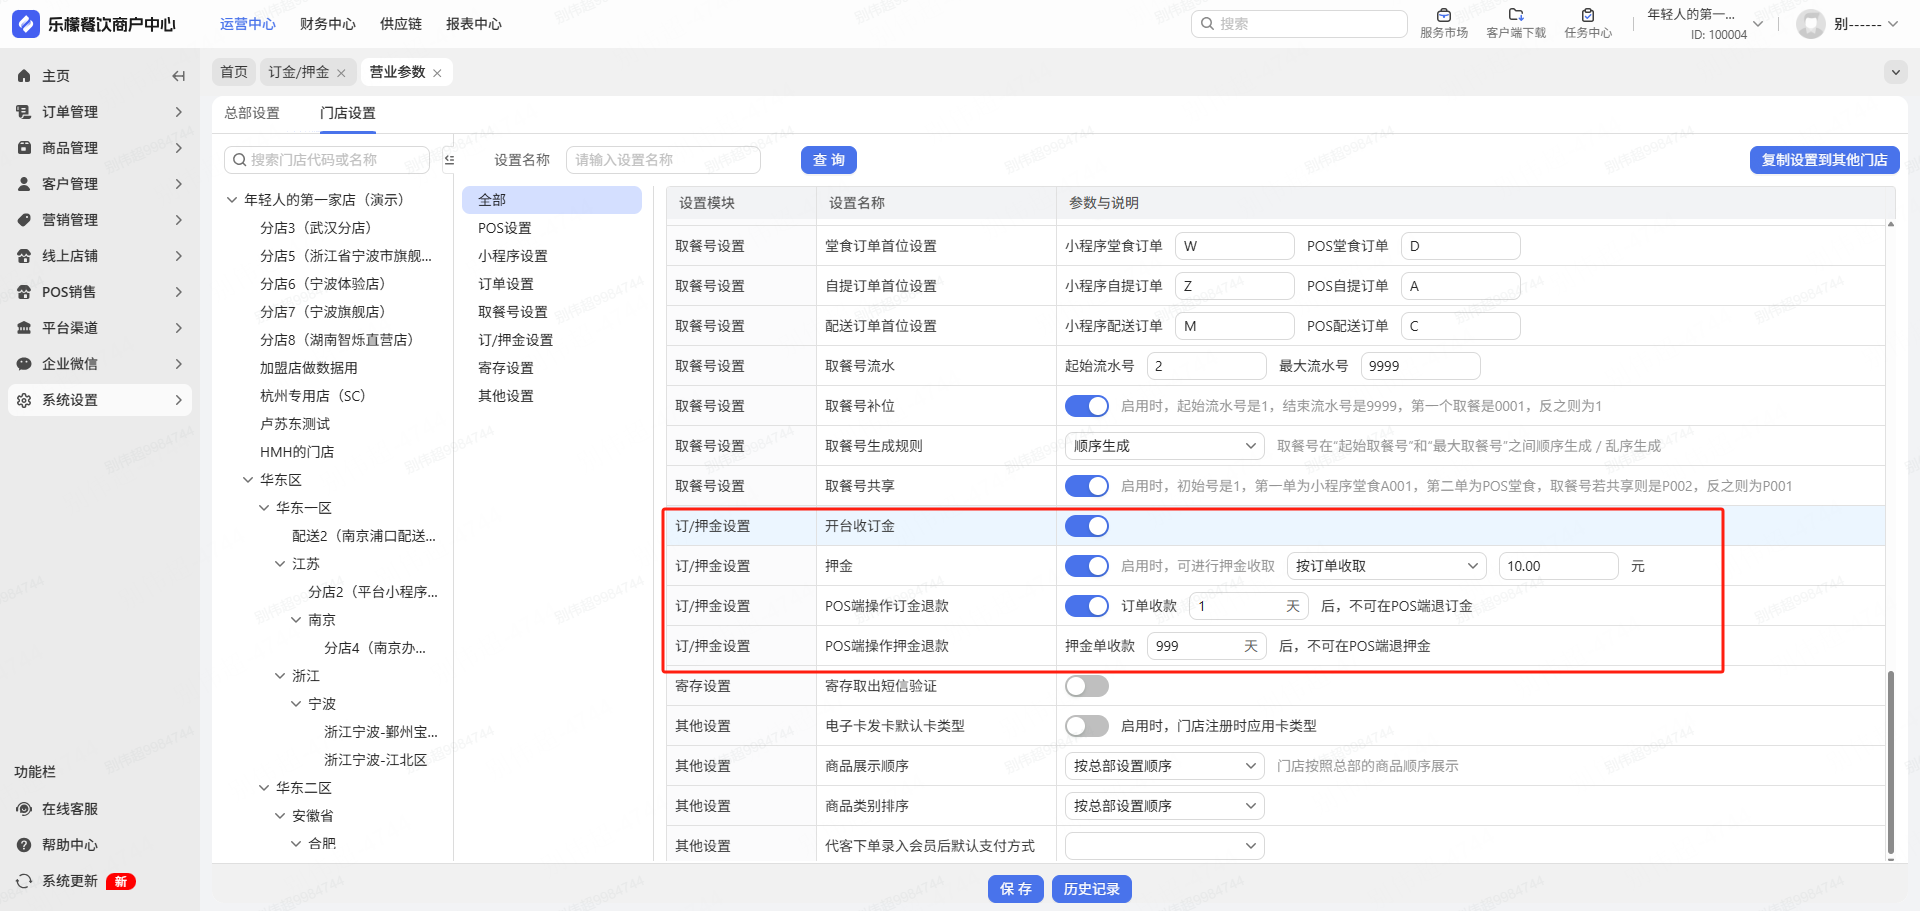The width and height of the screenshot is (1920, 911).
Task: Click the 帮助中心 help icon
Action: pos(24,845)
